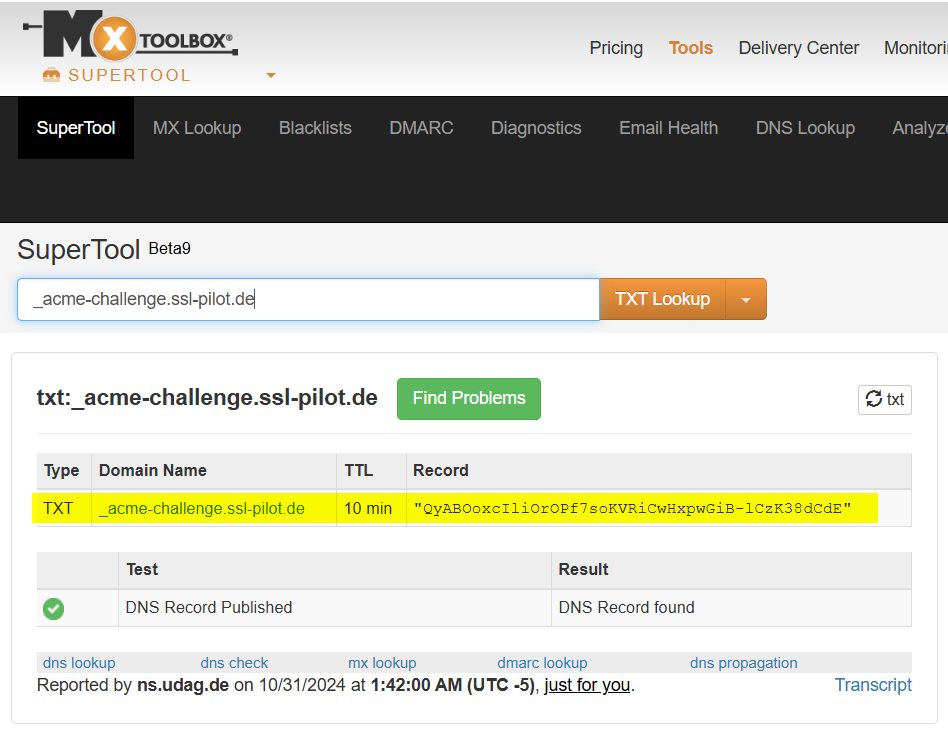The width and height of the screenshot is (948, 735).
Task: Click the ns.udag.de reporter text
Action: [183, 685]
